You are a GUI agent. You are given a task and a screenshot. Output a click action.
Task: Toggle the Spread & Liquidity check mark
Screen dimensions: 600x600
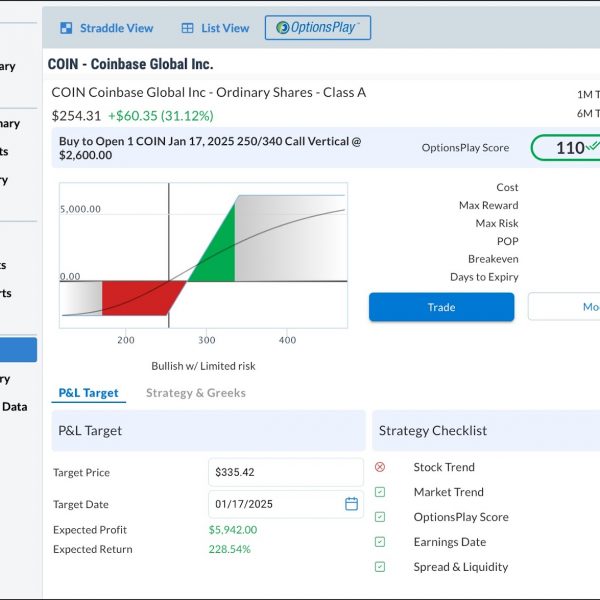click(x=380, y=567)
